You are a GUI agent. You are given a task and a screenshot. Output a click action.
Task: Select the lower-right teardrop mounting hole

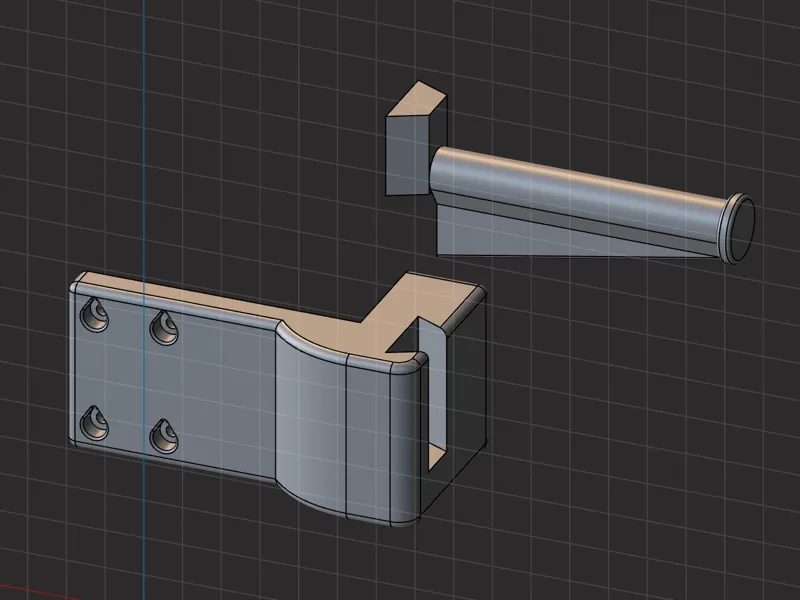164,436
